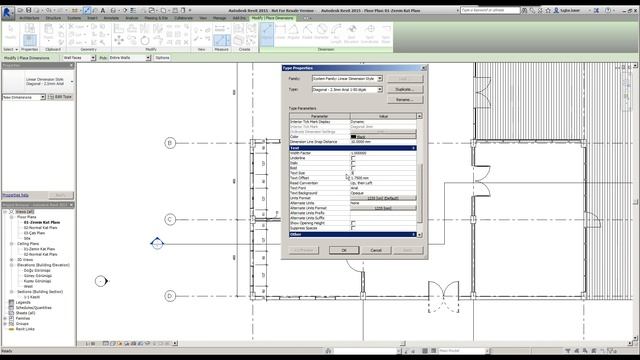
Task: Click the Measure tool icon in ribbon
Action: (x=222, y=40)
